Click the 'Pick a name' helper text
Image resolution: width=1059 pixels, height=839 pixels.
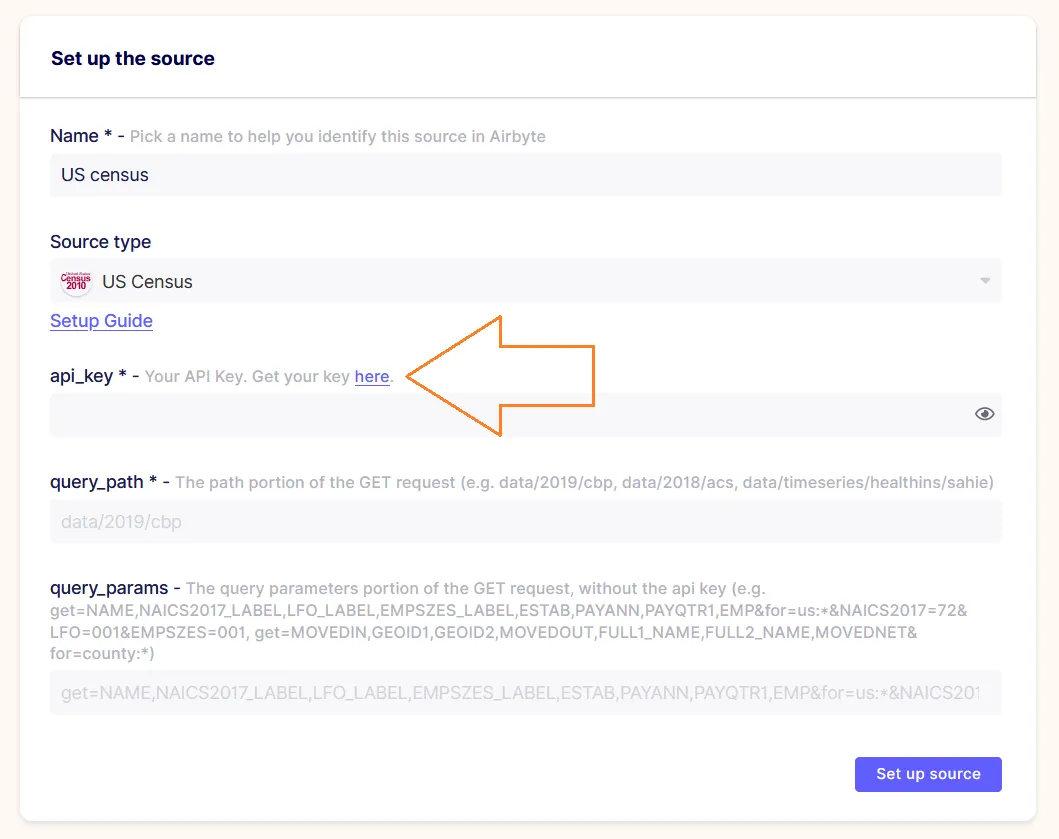pos(338,136)
